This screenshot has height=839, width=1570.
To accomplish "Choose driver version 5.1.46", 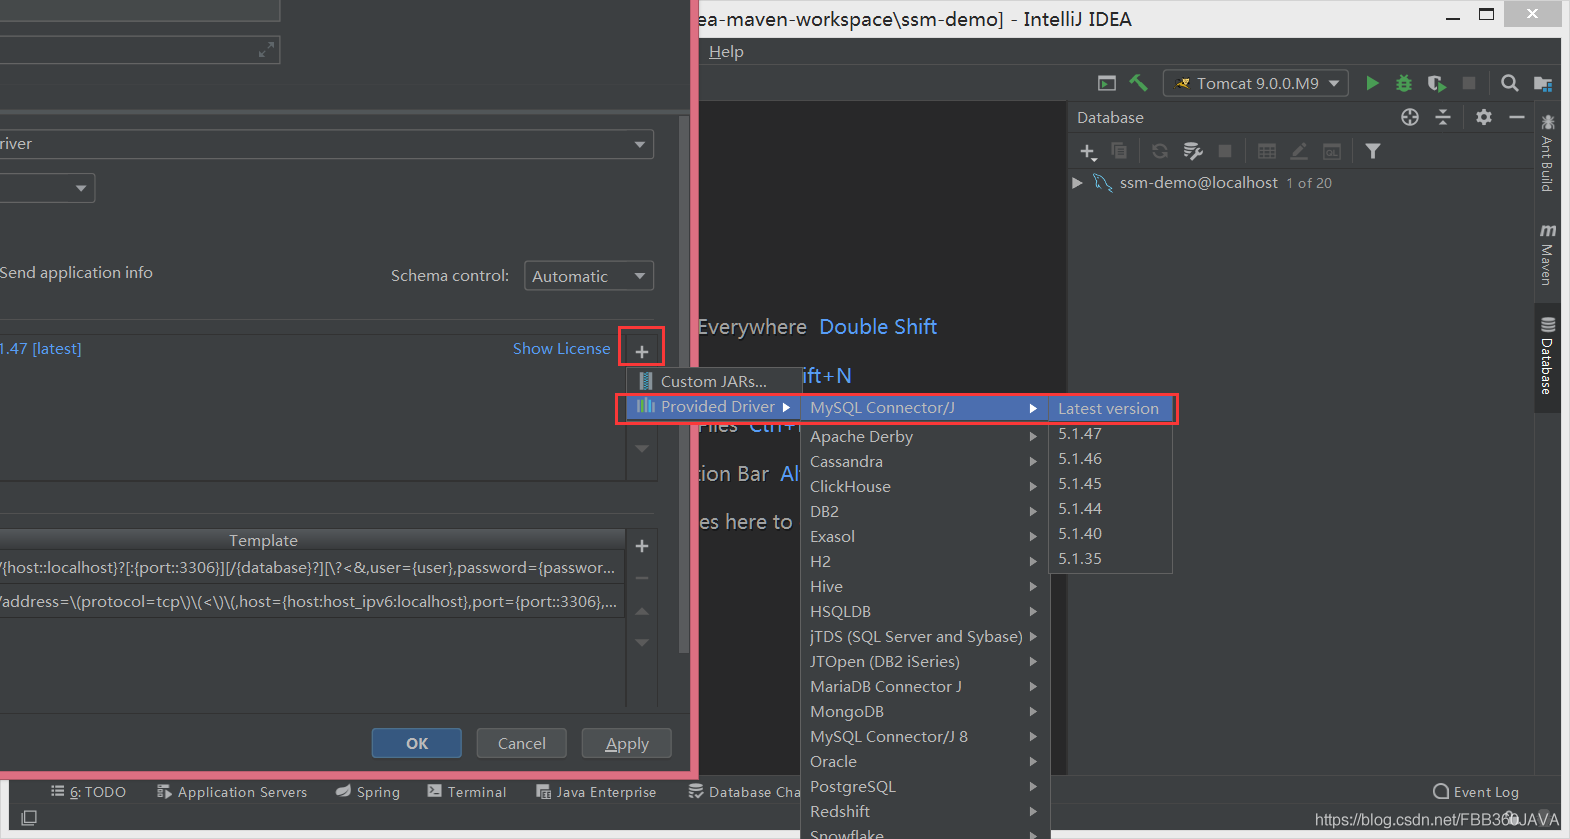I will click(1110, 459).
